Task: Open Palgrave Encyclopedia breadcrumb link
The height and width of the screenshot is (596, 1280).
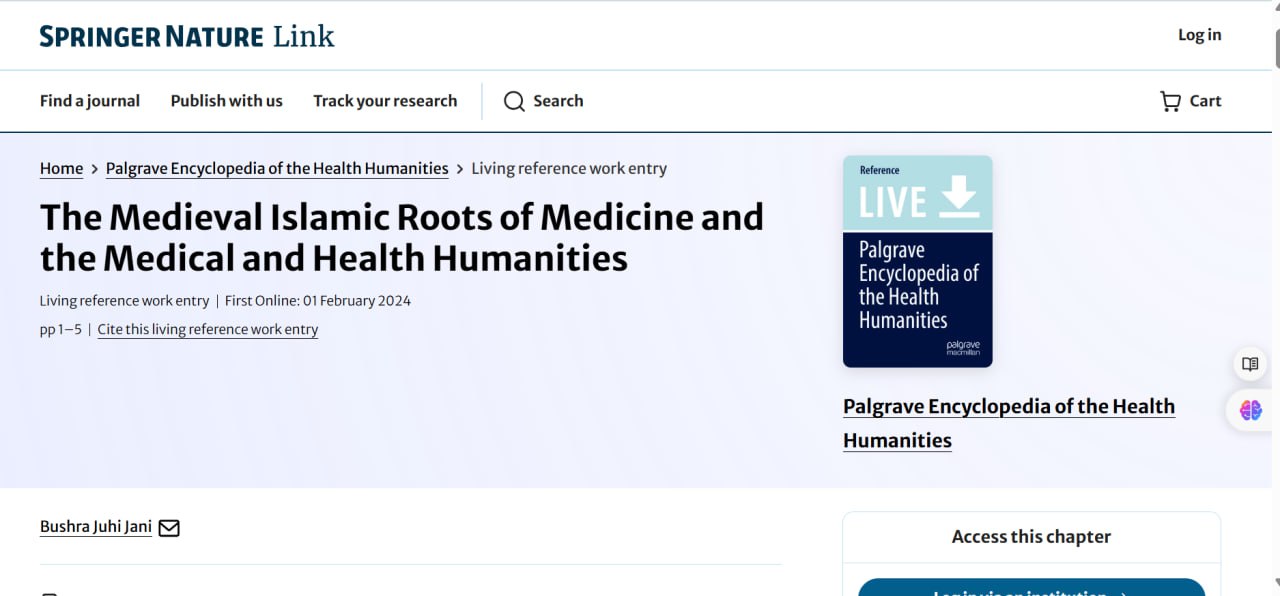Action: click(277, 169)
